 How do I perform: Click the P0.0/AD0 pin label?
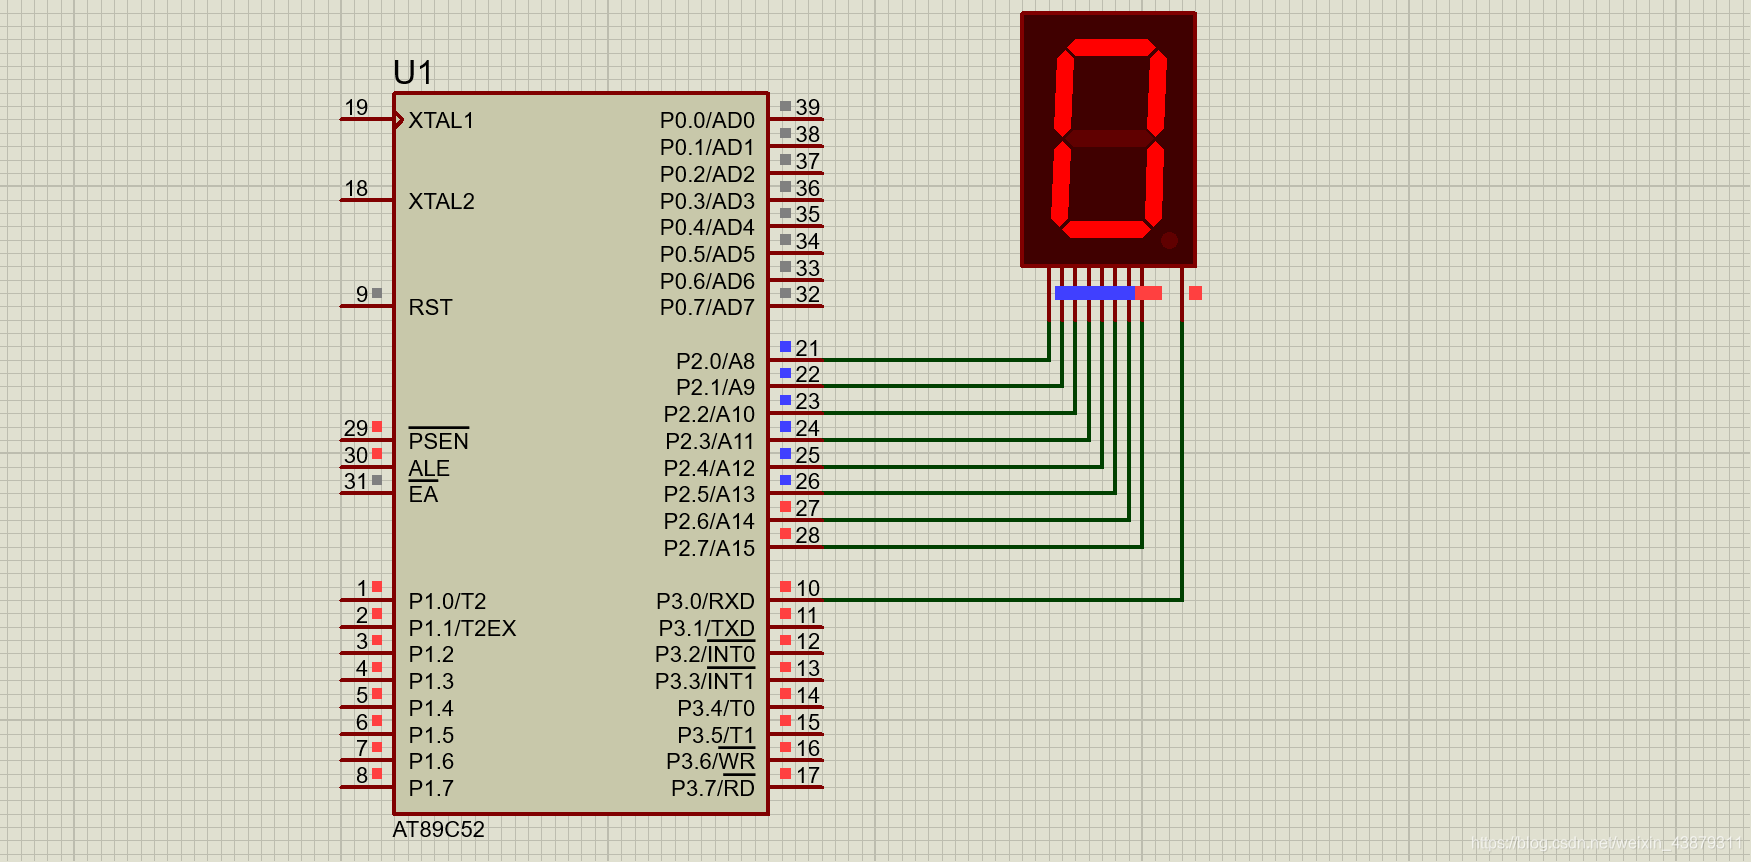707,120
